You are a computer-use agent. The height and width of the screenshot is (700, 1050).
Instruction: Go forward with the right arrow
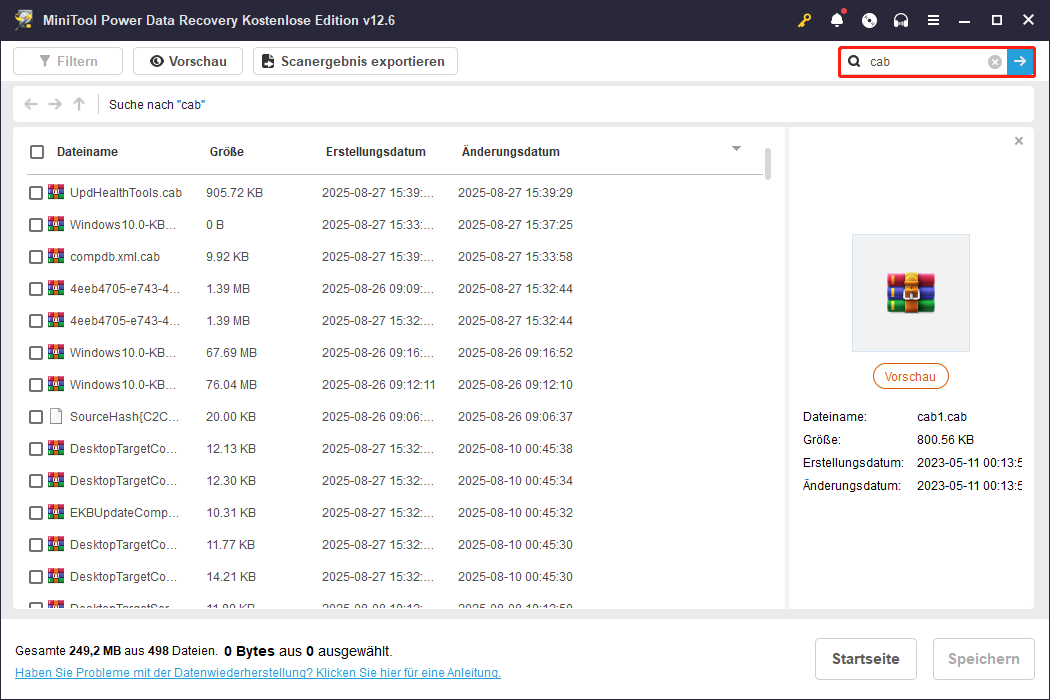click(x=55, y=104)
